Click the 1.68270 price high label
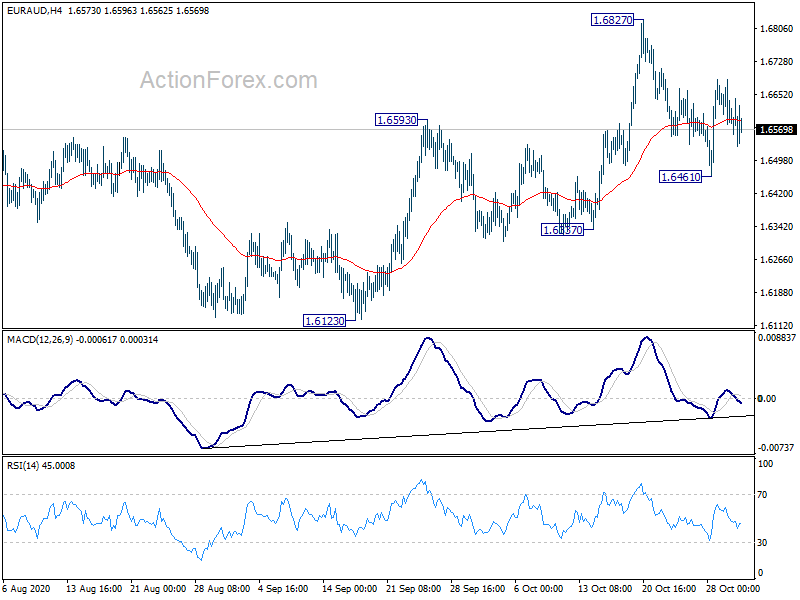The width and height of the screenshot is (800, 600). click(612, 20)
